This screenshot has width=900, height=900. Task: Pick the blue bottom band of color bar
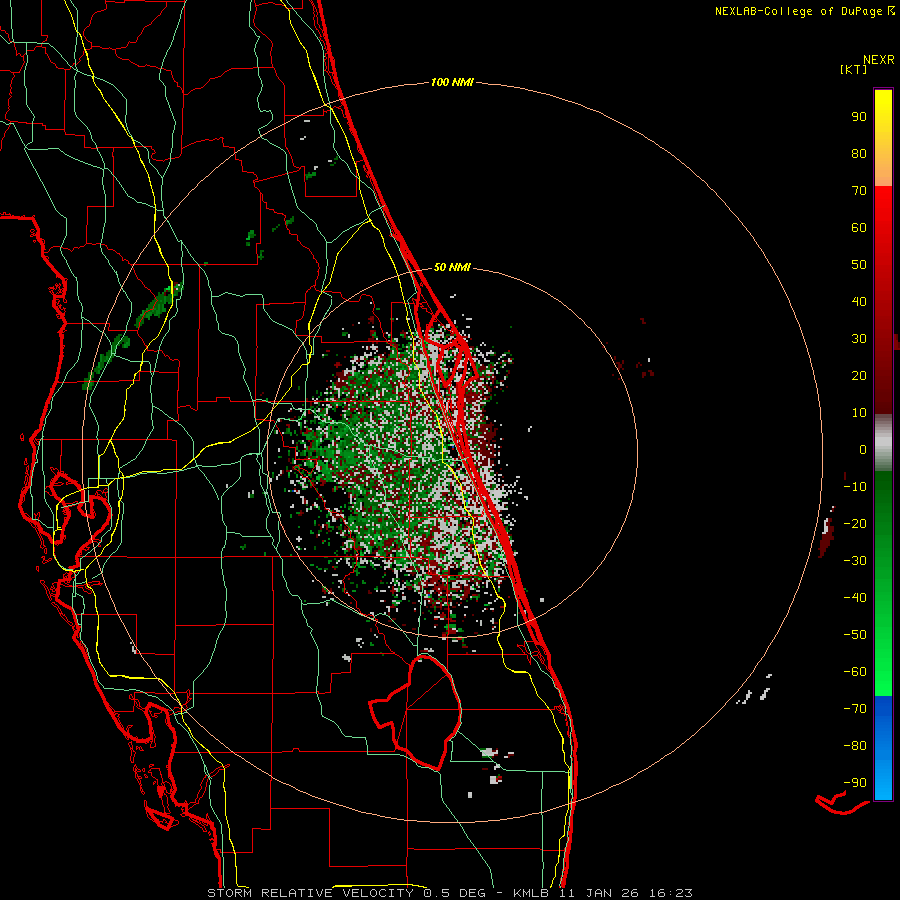883,747
